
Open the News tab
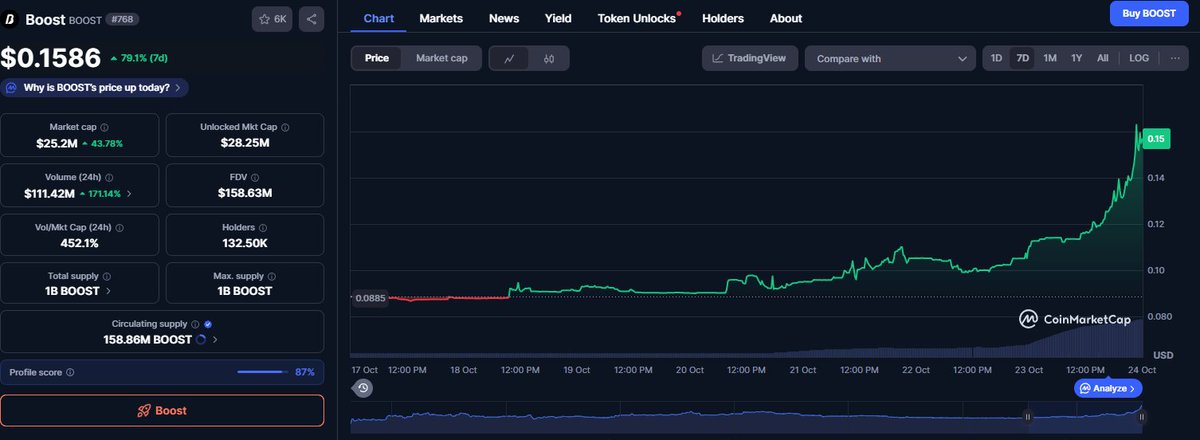point(504,18)
